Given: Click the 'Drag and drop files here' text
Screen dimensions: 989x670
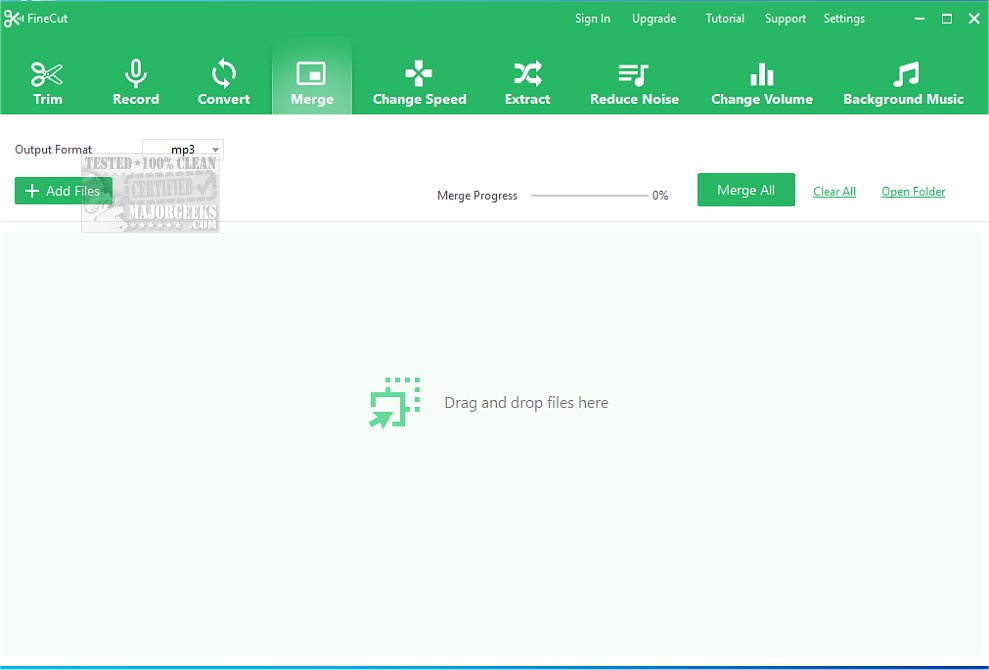Looking at the screenshot, I should coord(526,403).
